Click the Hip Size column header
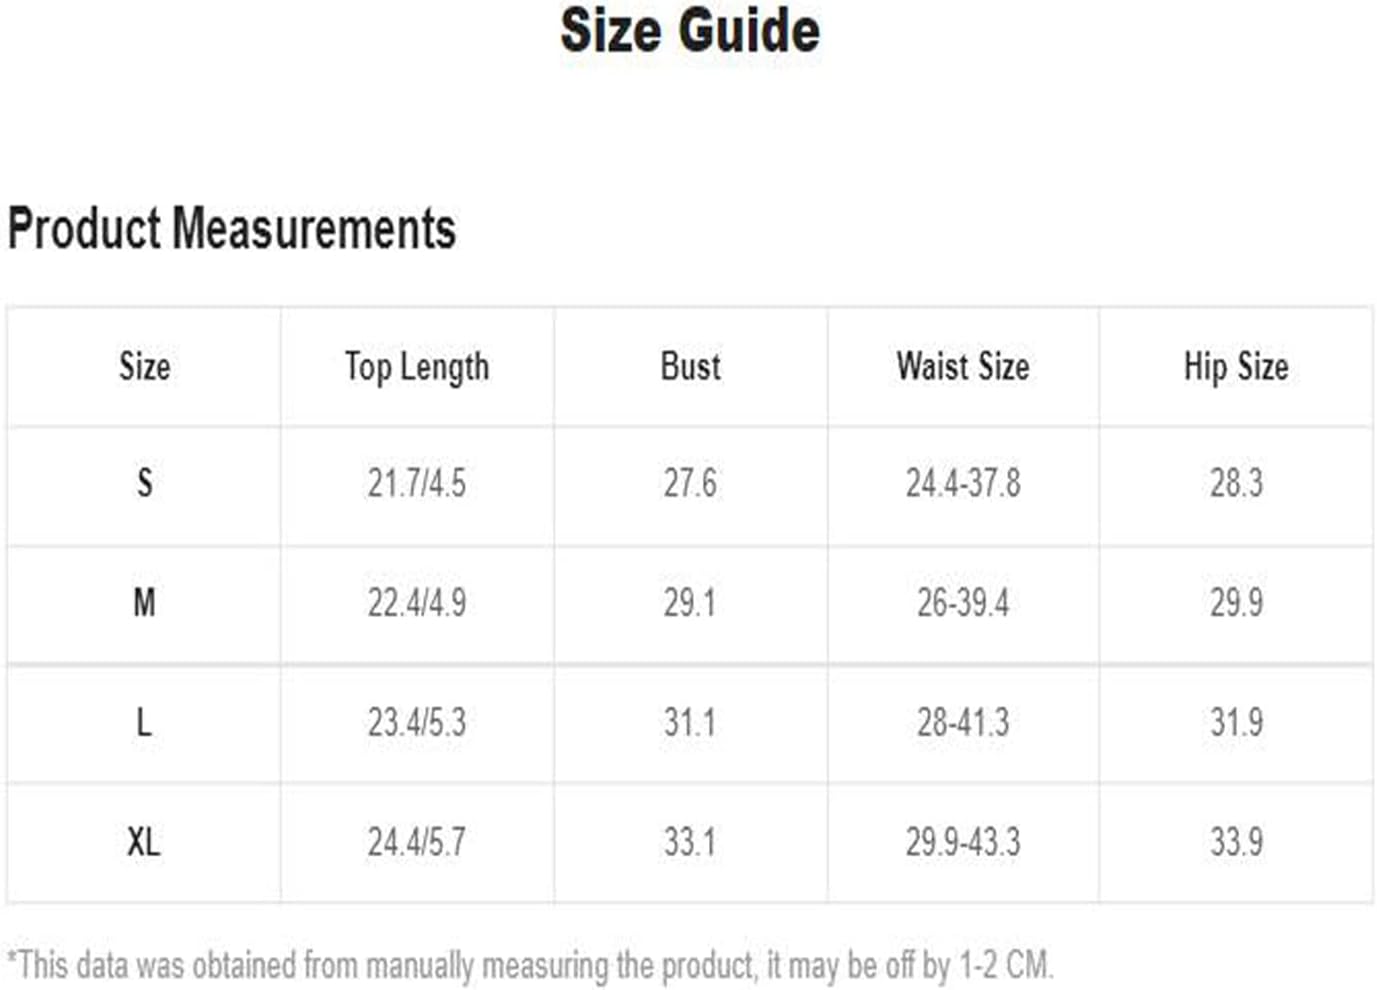The image size is (1377, 990). (1236, 367)
